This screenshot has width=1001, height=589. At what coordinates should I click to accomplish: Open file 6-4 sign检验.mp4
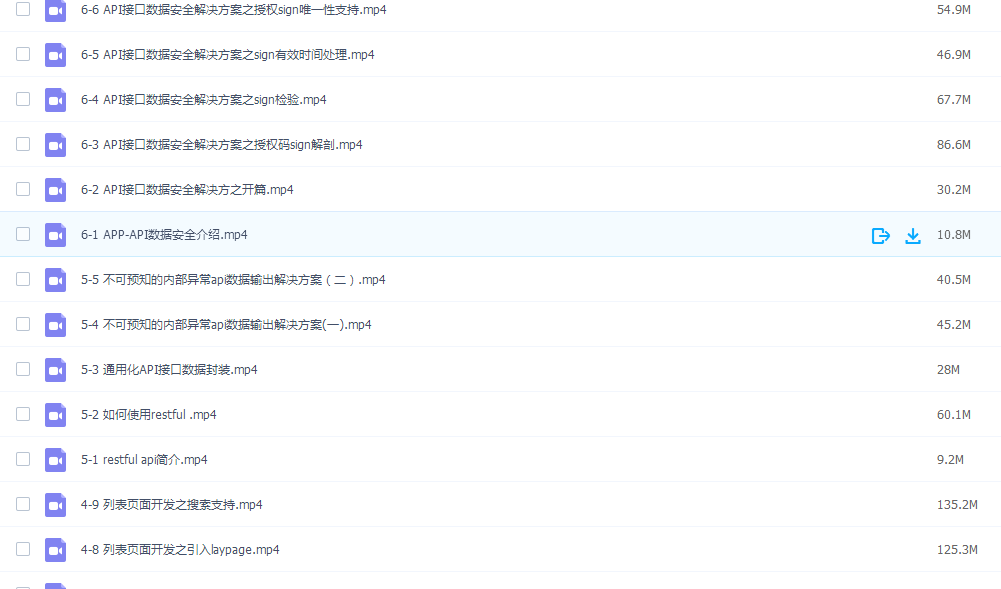(x=204, y=100)
